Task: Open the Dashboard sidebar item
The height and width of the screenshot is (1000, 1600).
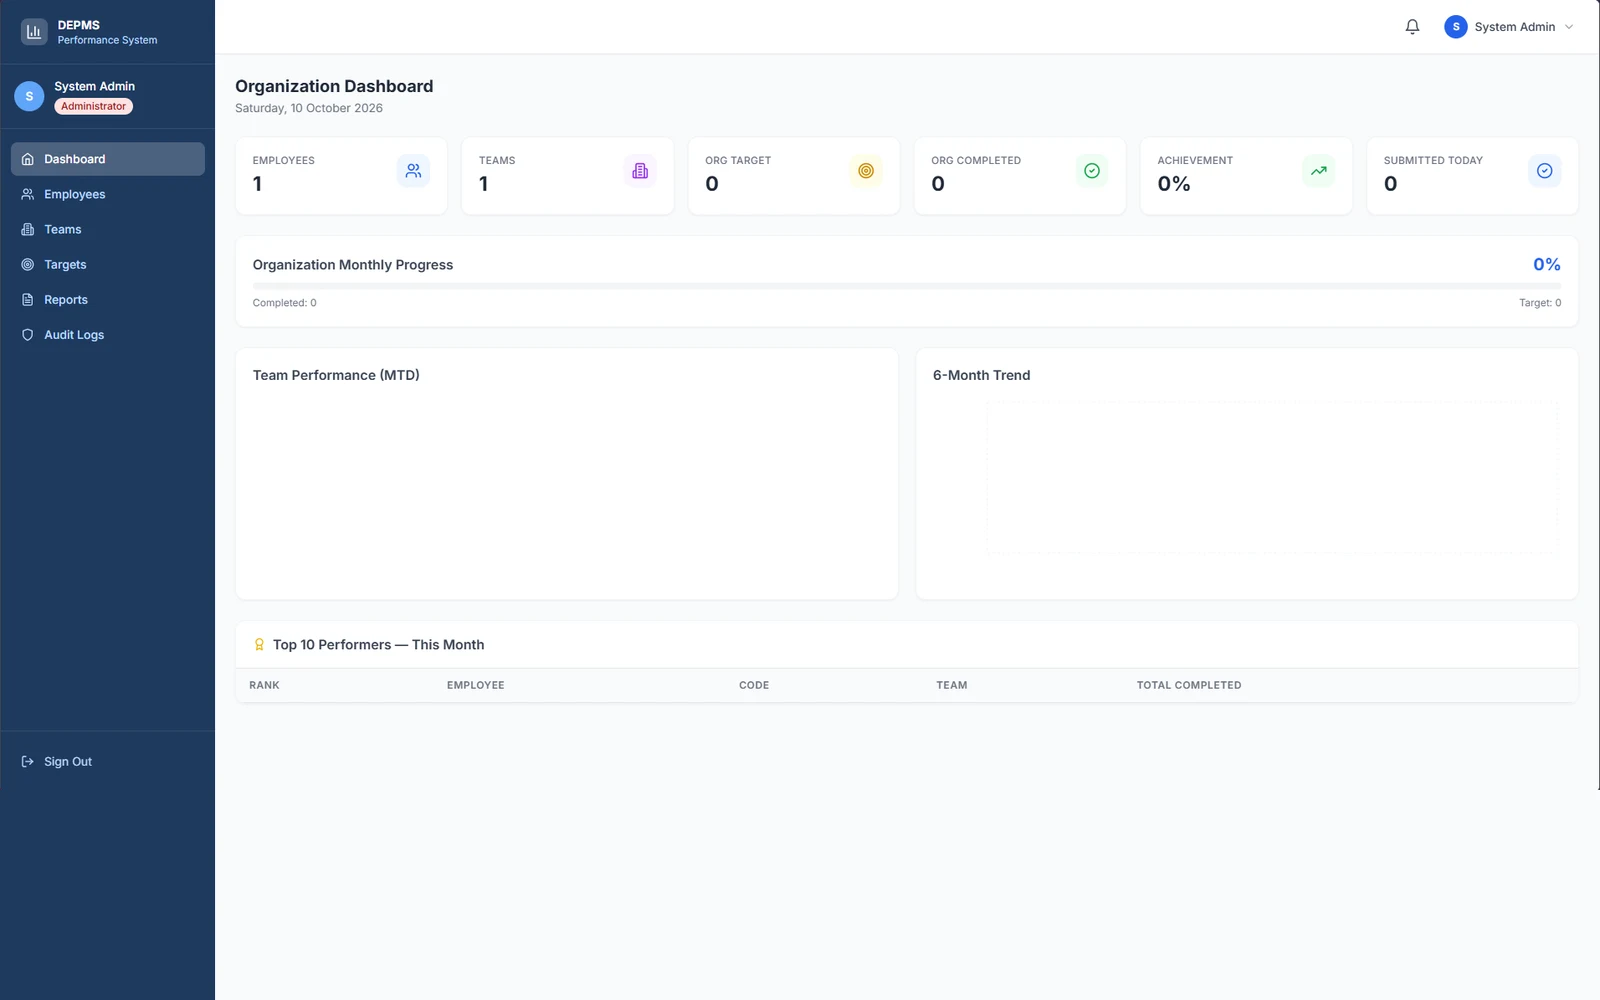Action: click(108, 159)
